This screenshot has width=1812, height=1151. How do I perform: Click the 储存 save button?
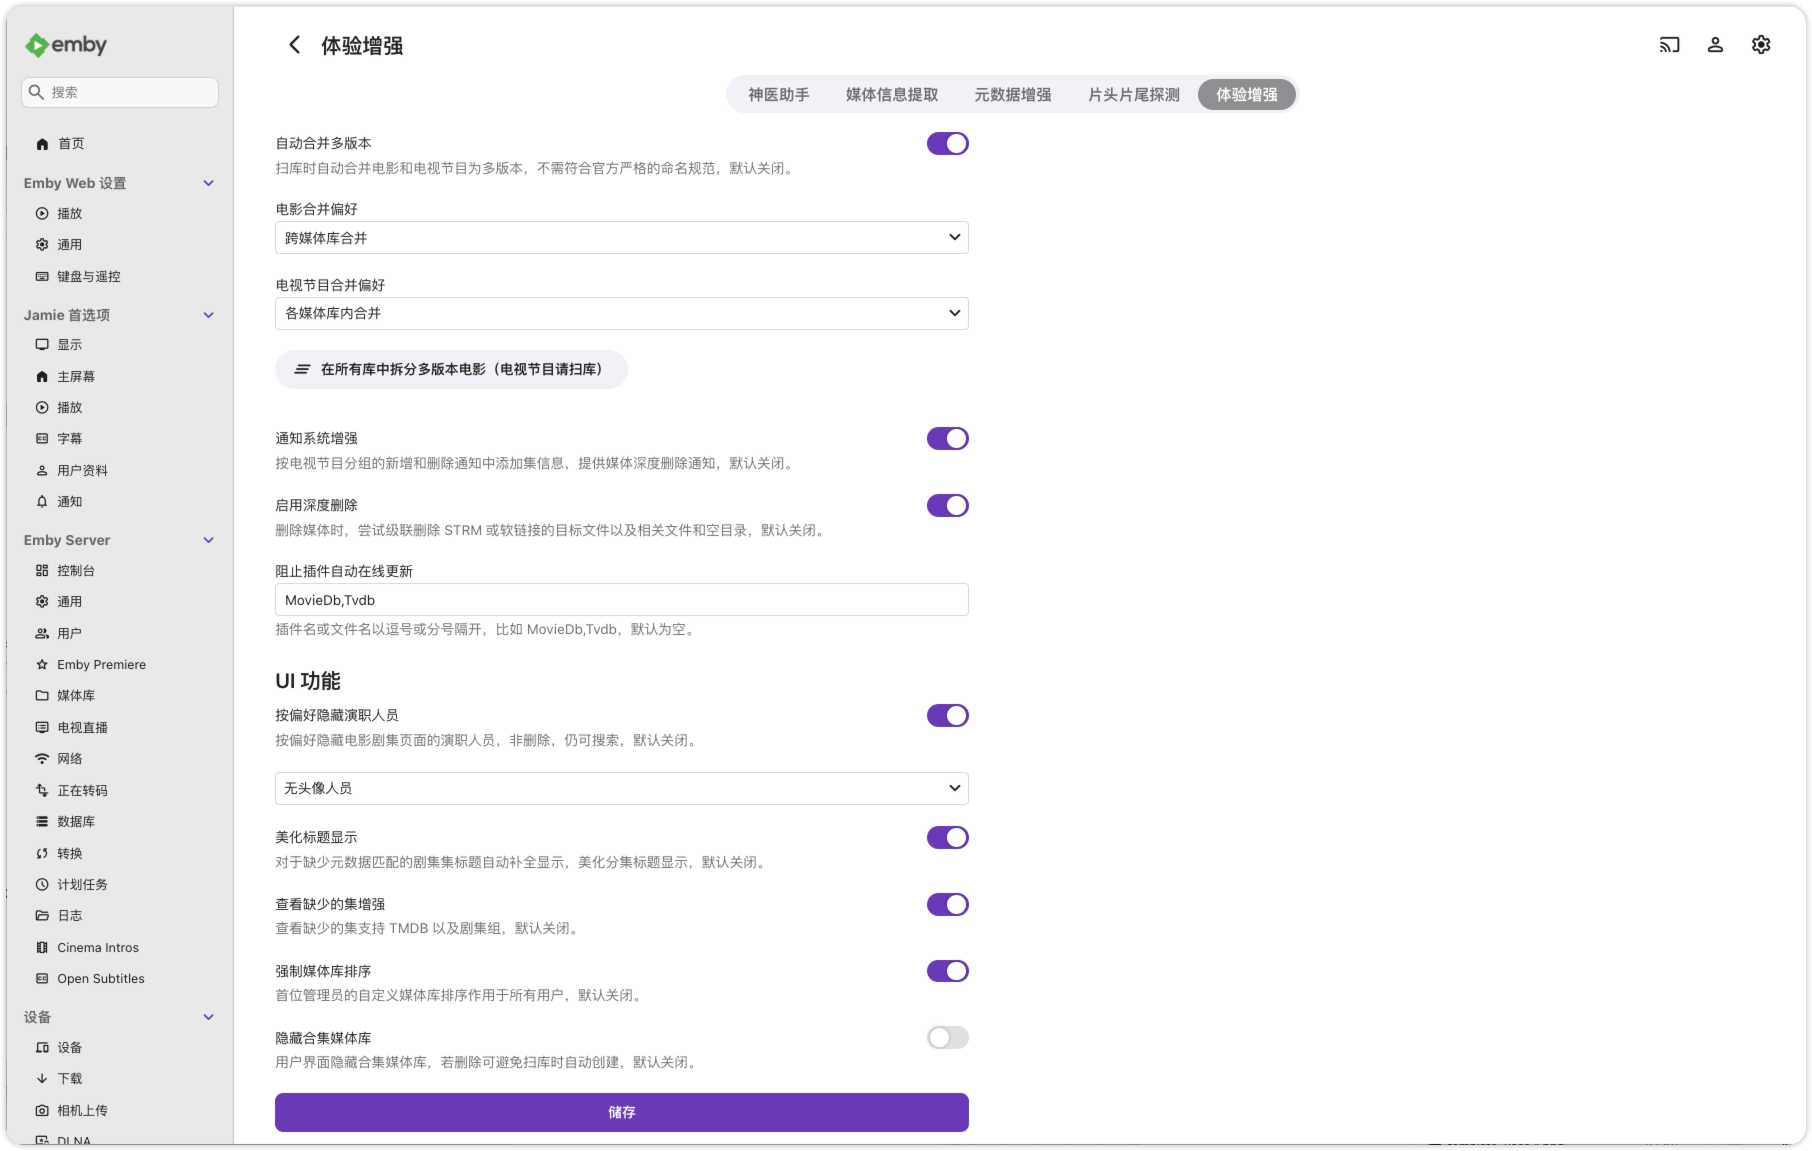point(621,1112)
